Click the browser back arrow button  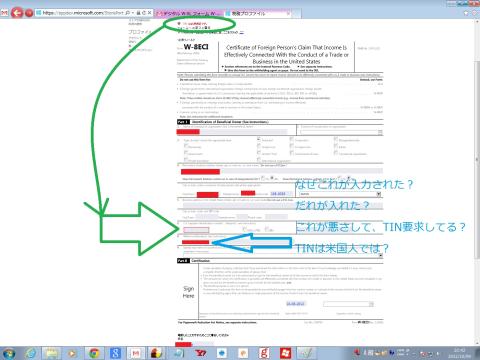[17, 13]
